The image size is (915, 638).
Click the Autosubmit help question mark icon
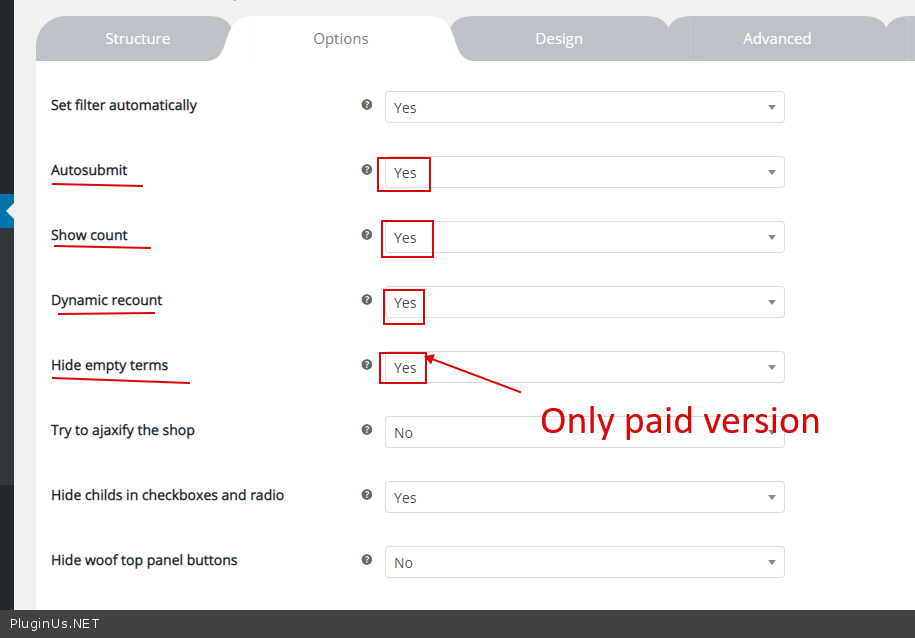(x=367, y=170)
